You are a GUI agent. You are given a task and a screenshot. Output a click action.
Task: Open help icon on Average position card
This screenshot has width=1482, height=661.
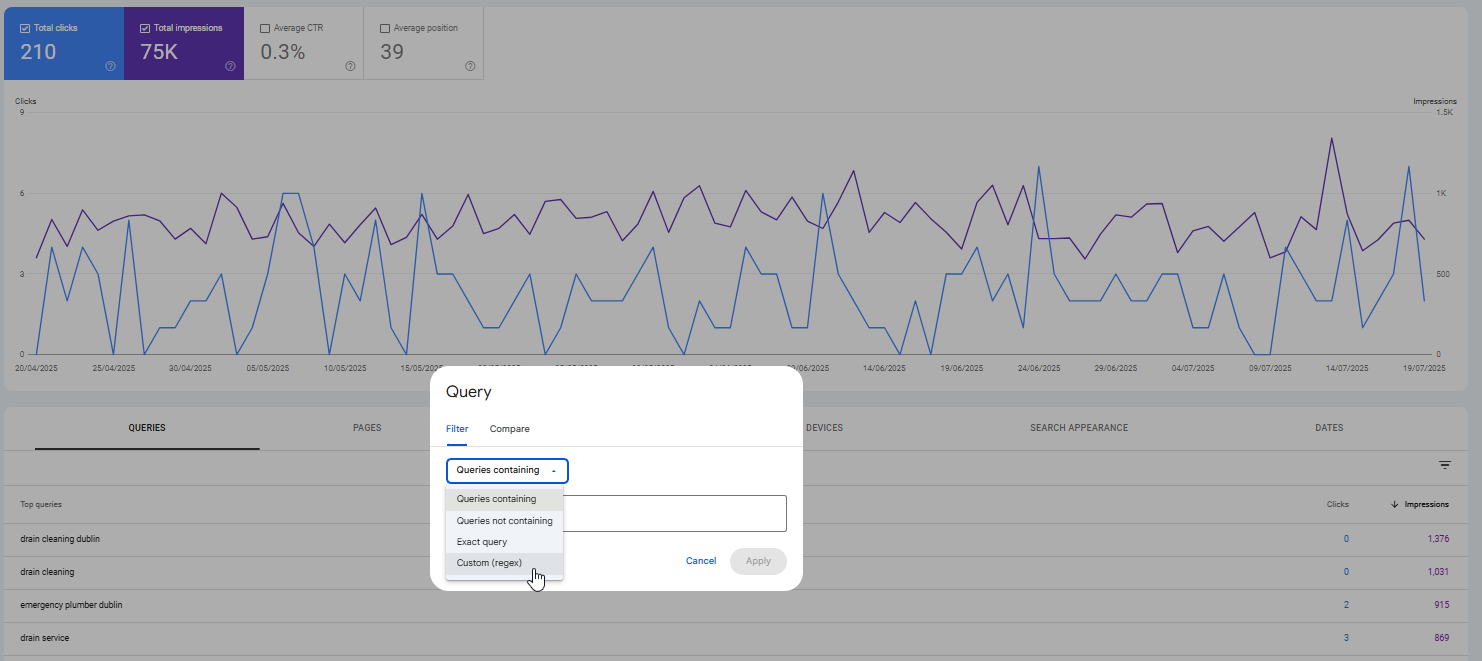coord(470,66)
